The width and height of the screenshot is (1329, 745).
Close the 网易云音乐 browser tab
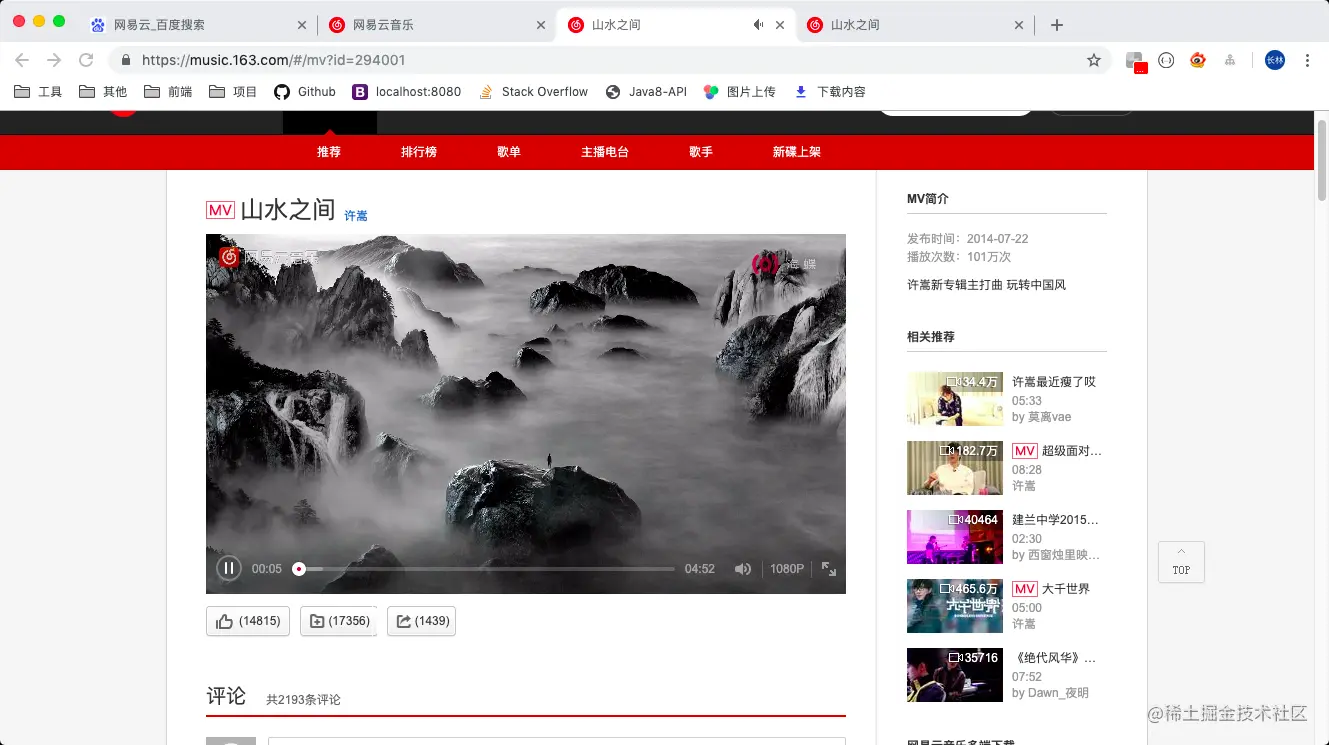tap(541, 25)
